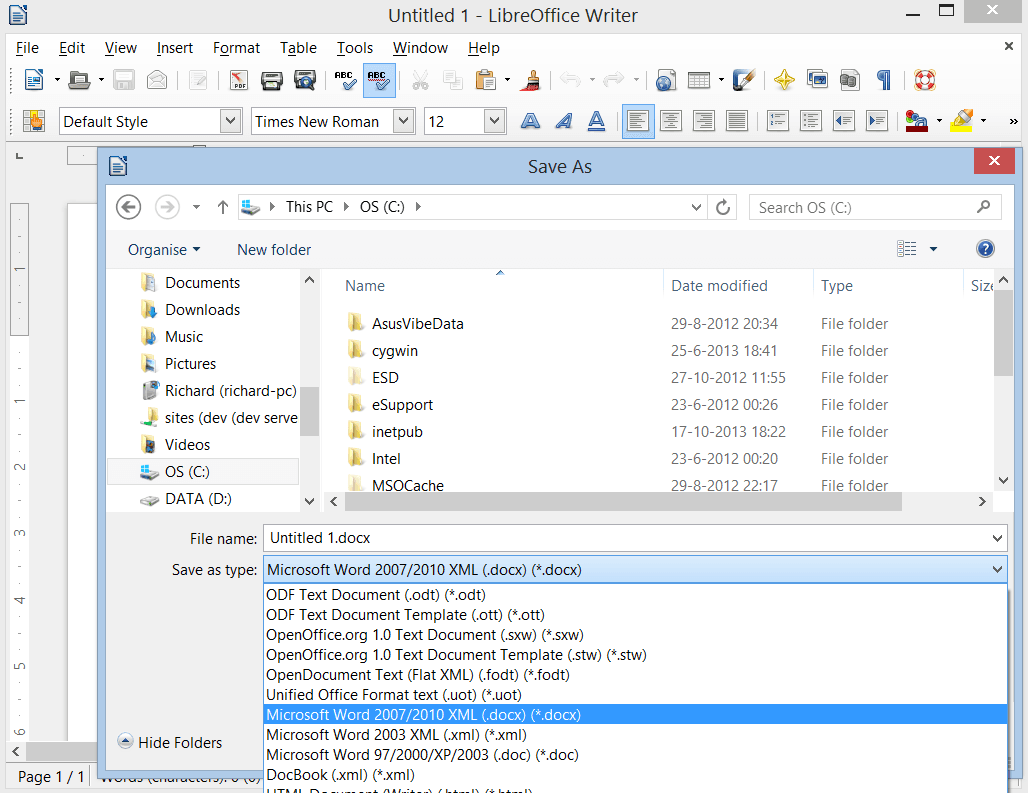Image resolution: width=1028 pixels, height=793 pixels.
Task: Click the dialog Help question mark icon
Action: 984,249
